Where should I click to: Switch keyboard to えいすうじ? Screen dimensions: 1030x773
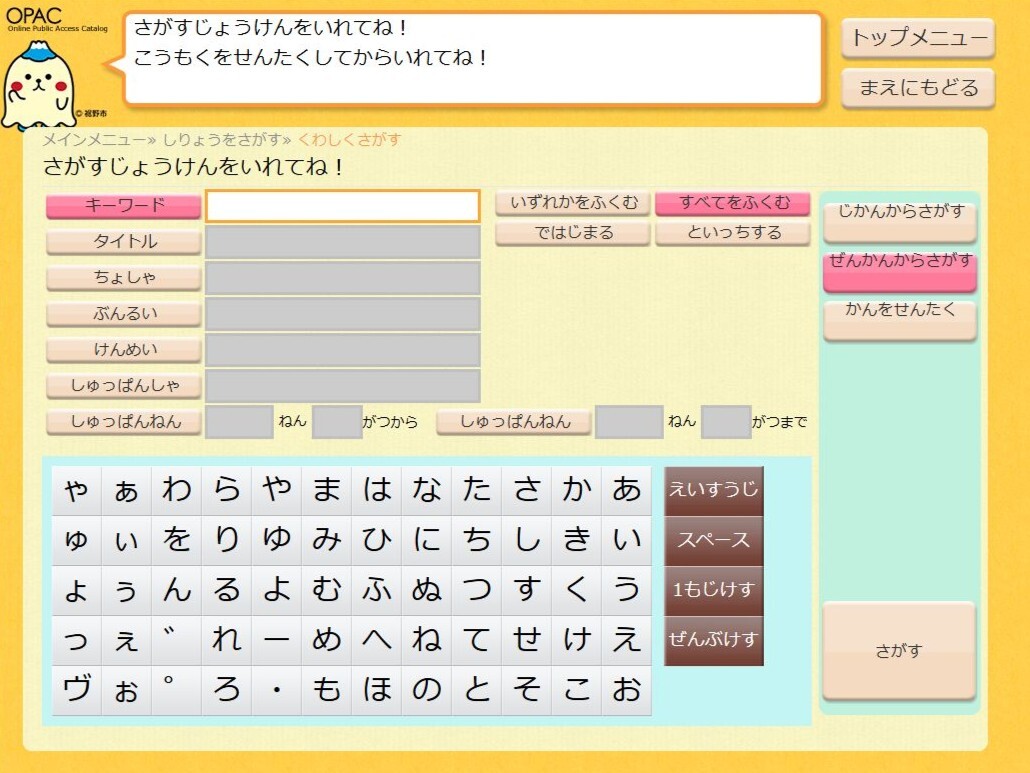pyautogui.click(x=714, y=491)
